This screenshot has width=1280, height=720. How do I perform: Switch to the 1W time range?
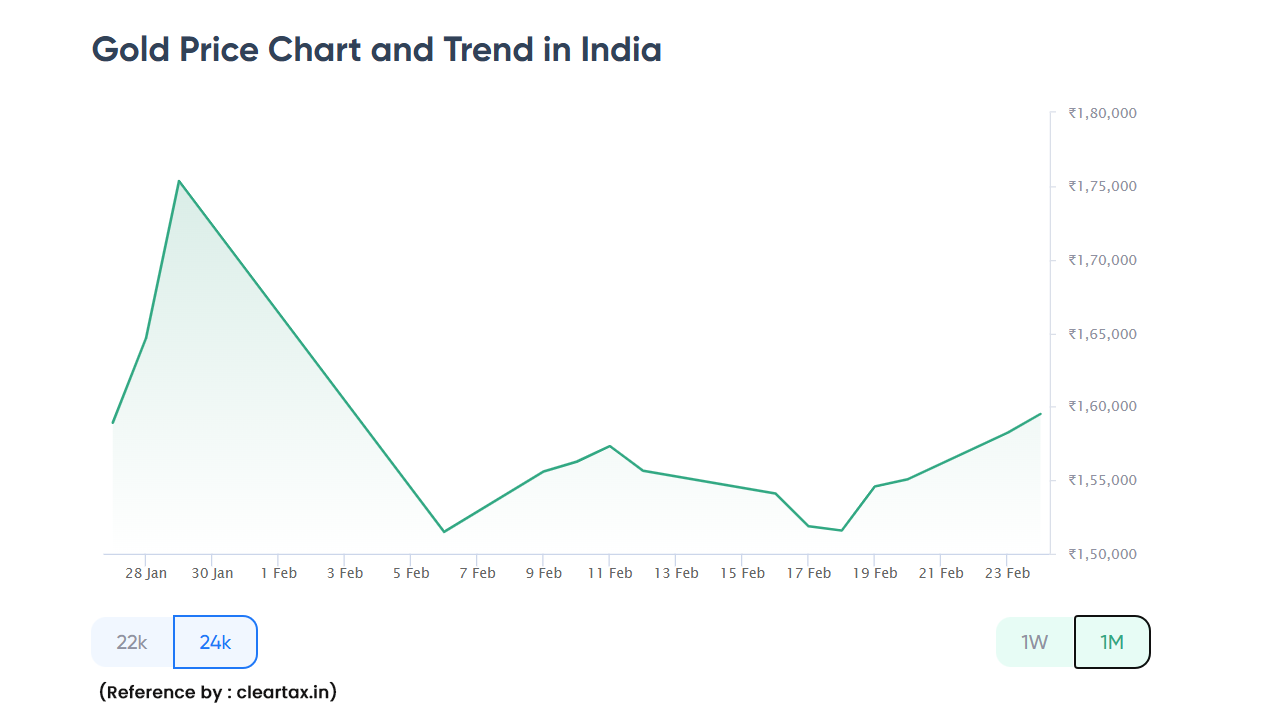pyautogui.click(x=1033, y=642)
